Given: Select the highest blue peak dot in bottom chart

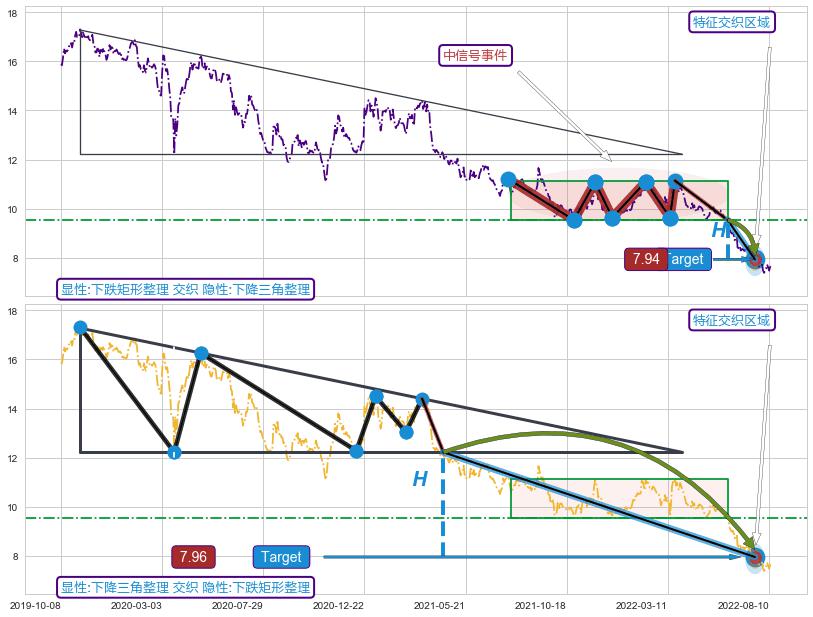Looking at the screenshot, I should click(80, 327).
